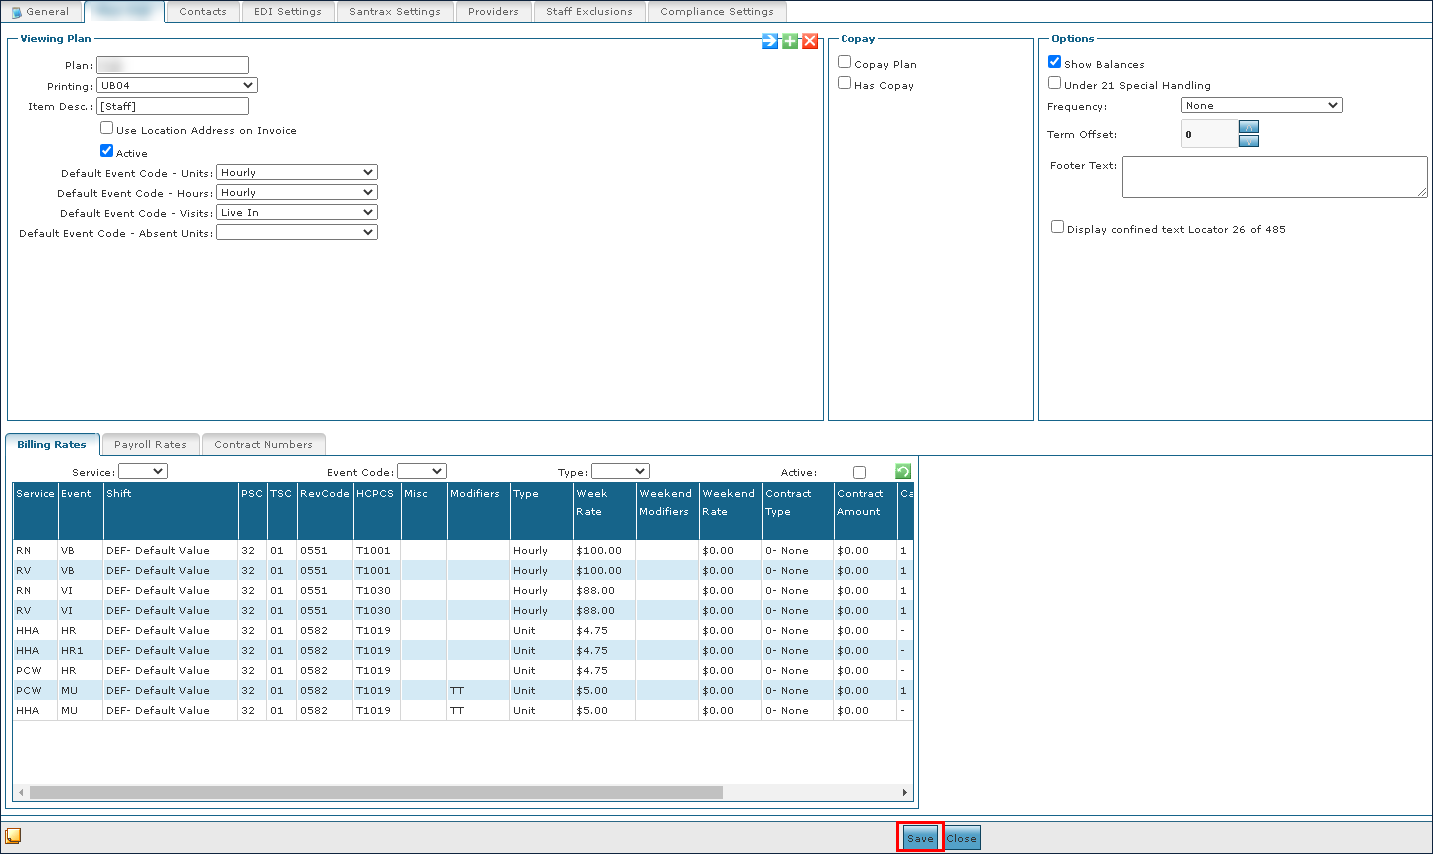Switch to the Payroll Rates tab

[x=150, y=445]
